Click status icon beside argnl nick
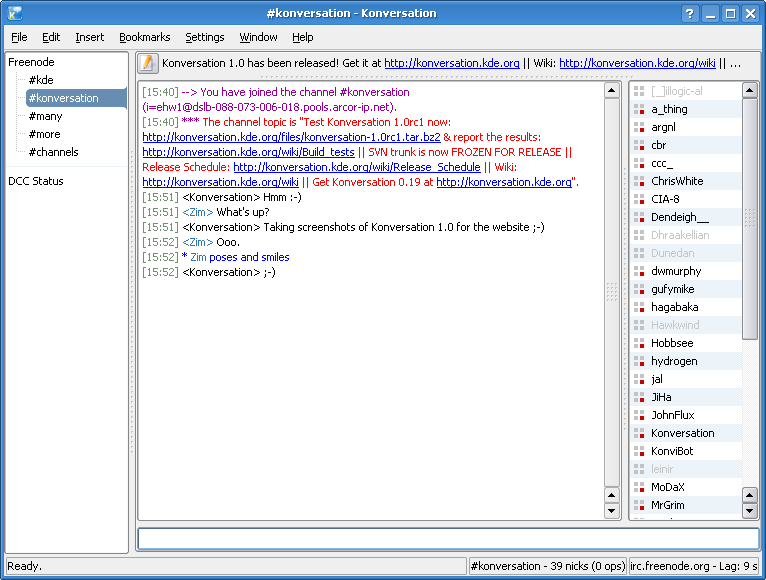This screenshot has width=766, height=580. 639,128
